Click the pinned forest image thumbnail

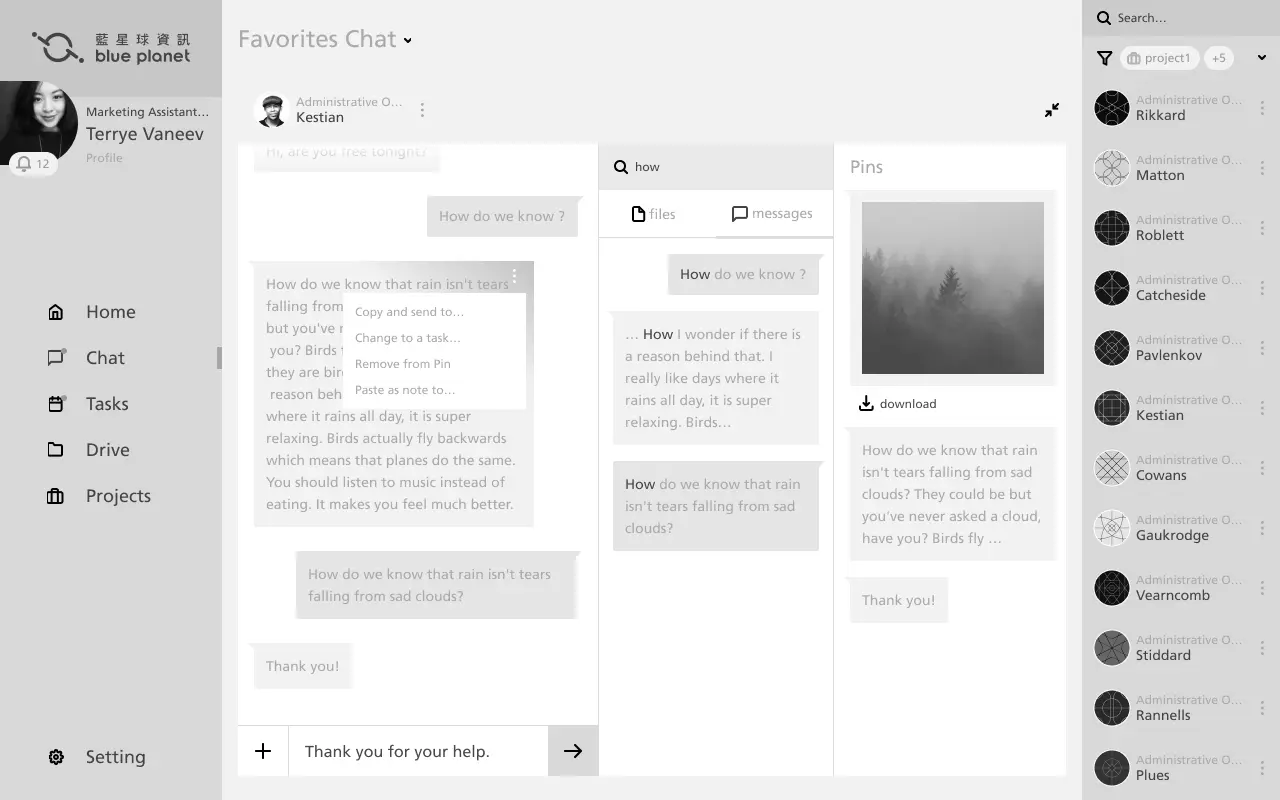[x=953, y=288]
